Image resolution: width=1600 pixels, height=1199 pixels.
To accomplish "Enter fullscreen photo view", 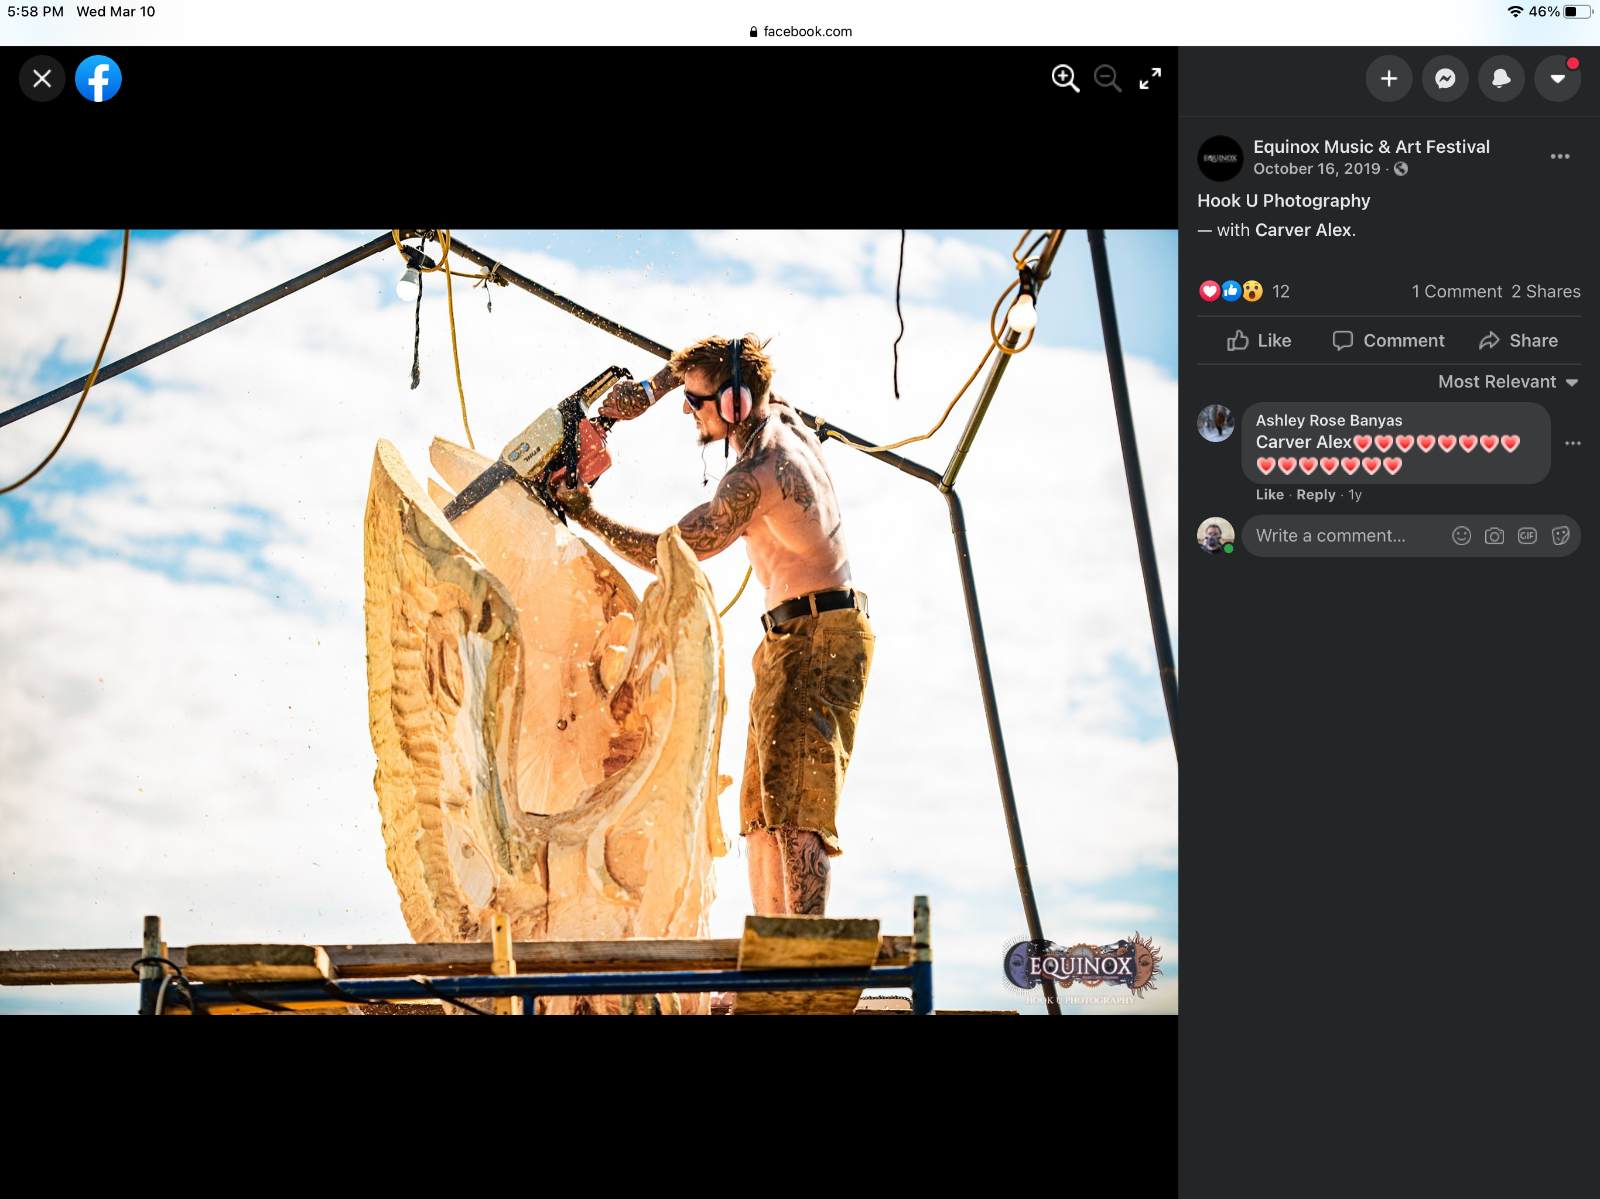I will click(x=1150, y=78).
